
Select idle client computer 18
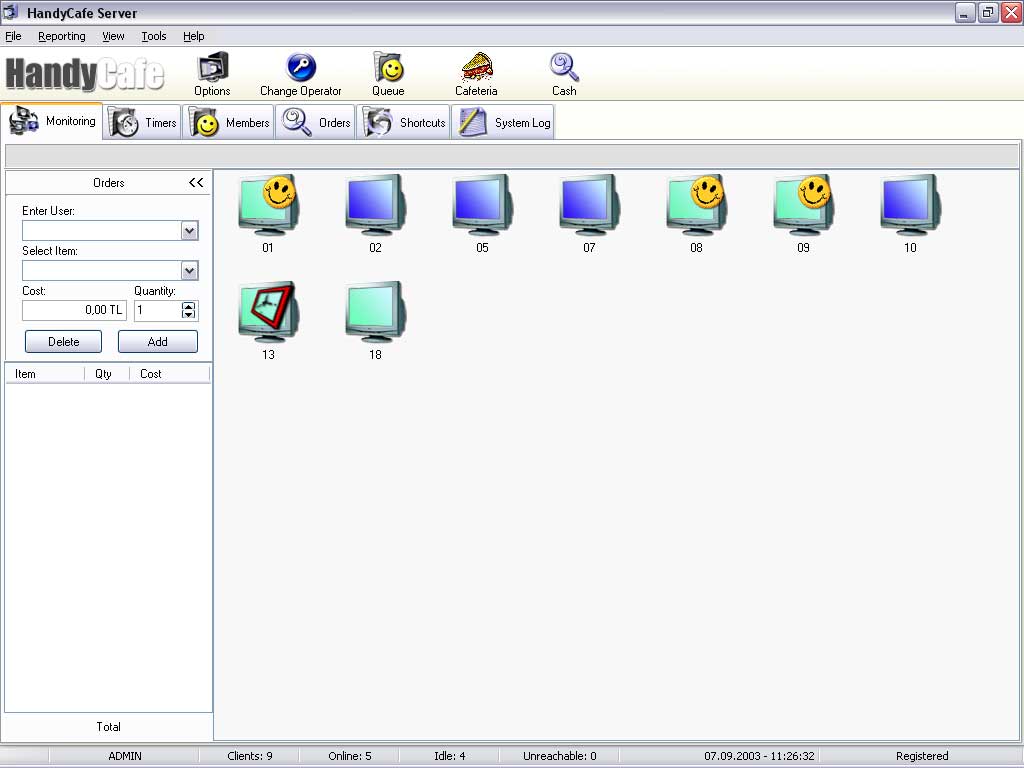375,313
